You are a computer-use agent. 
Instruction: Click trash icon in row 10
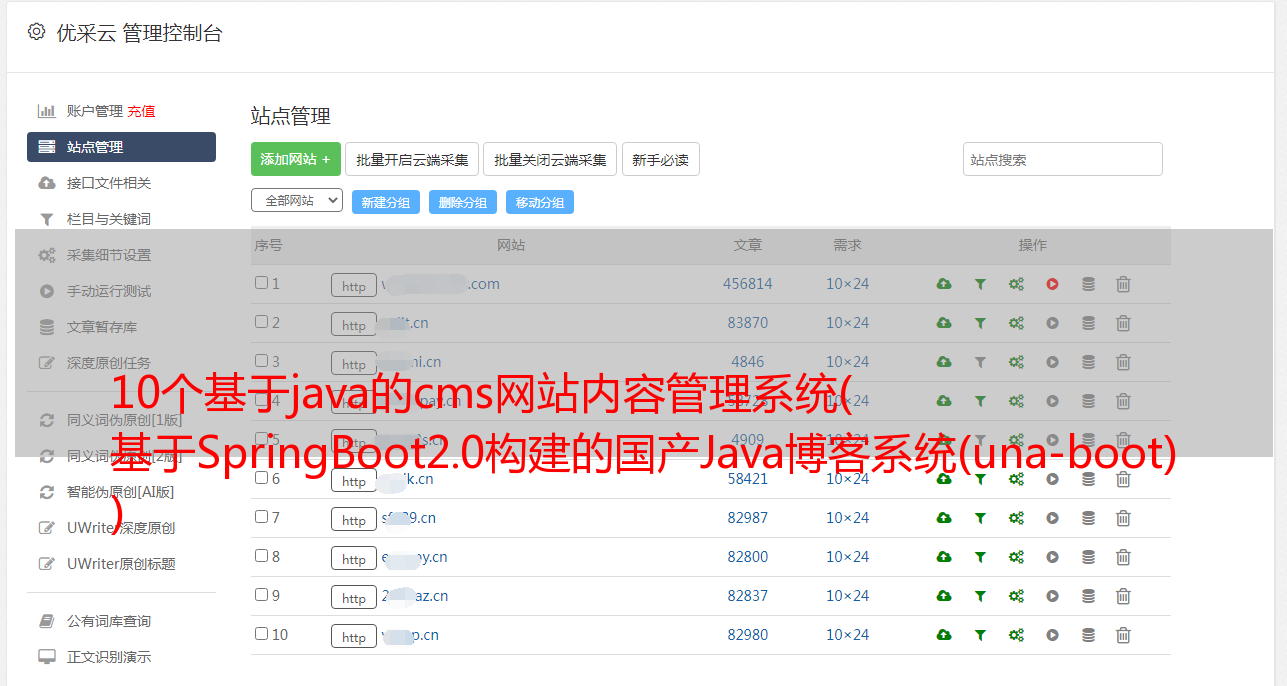click(1123, 635)
